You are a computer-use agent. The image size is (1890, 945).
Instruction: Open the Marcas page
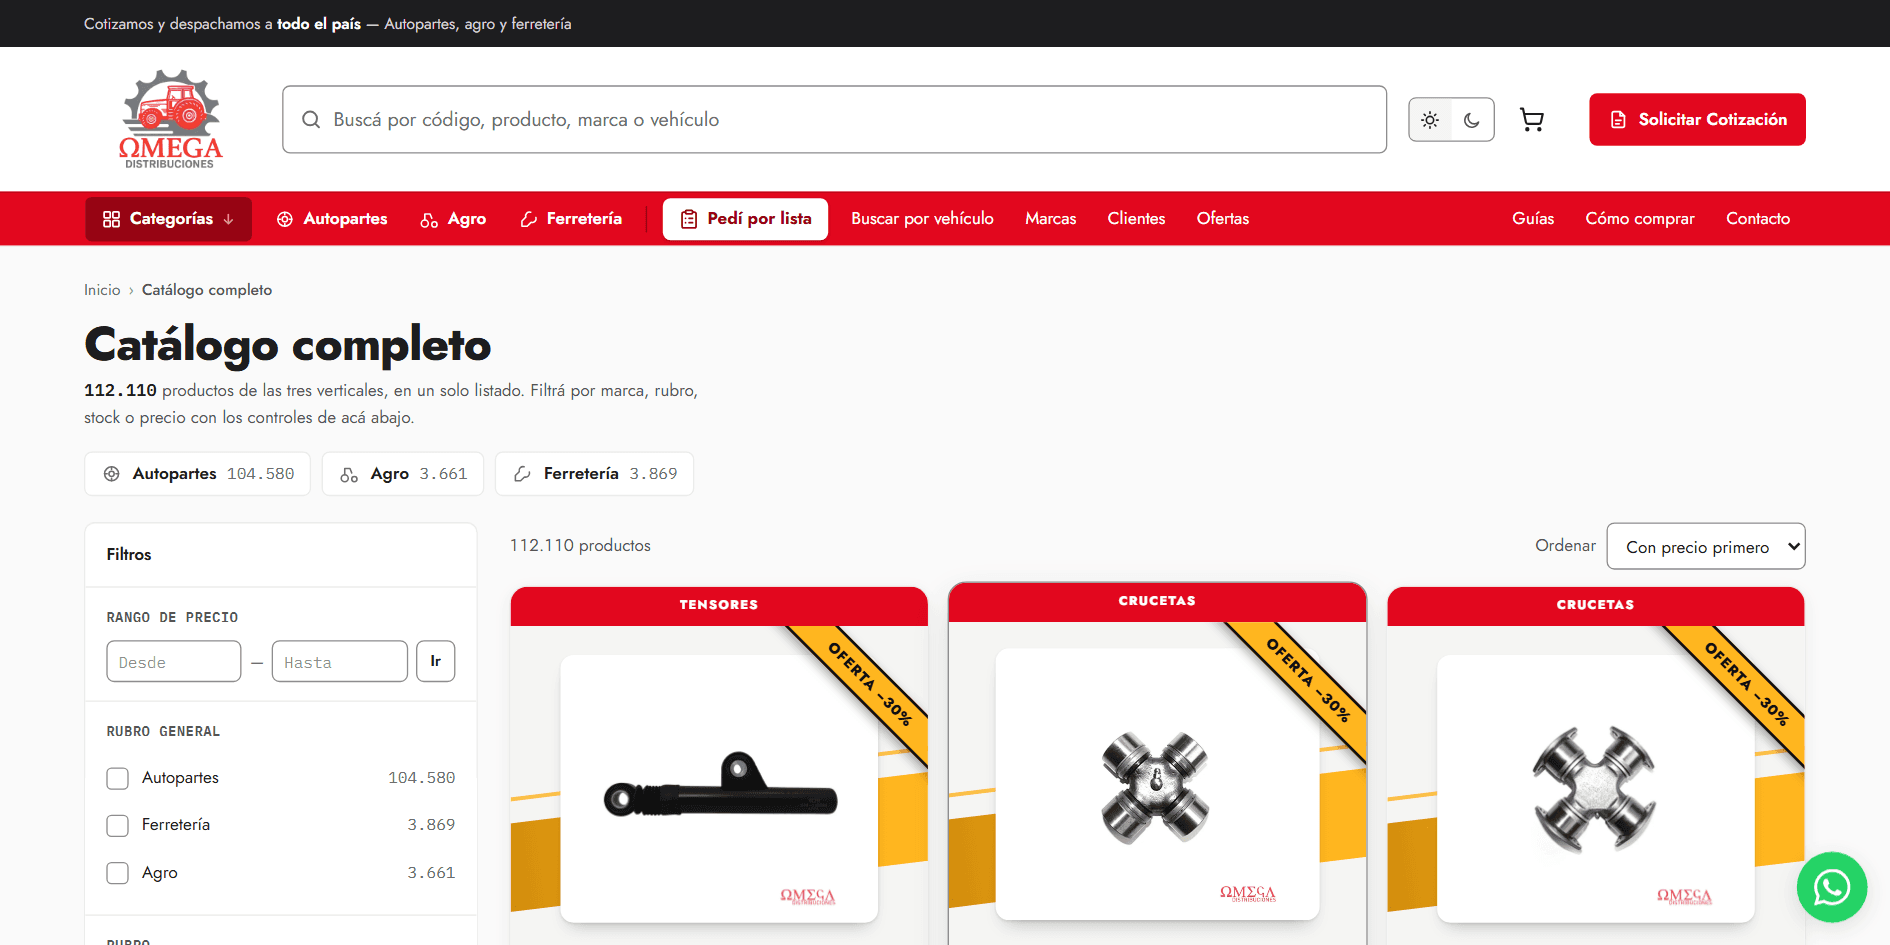pos(1050,218)
